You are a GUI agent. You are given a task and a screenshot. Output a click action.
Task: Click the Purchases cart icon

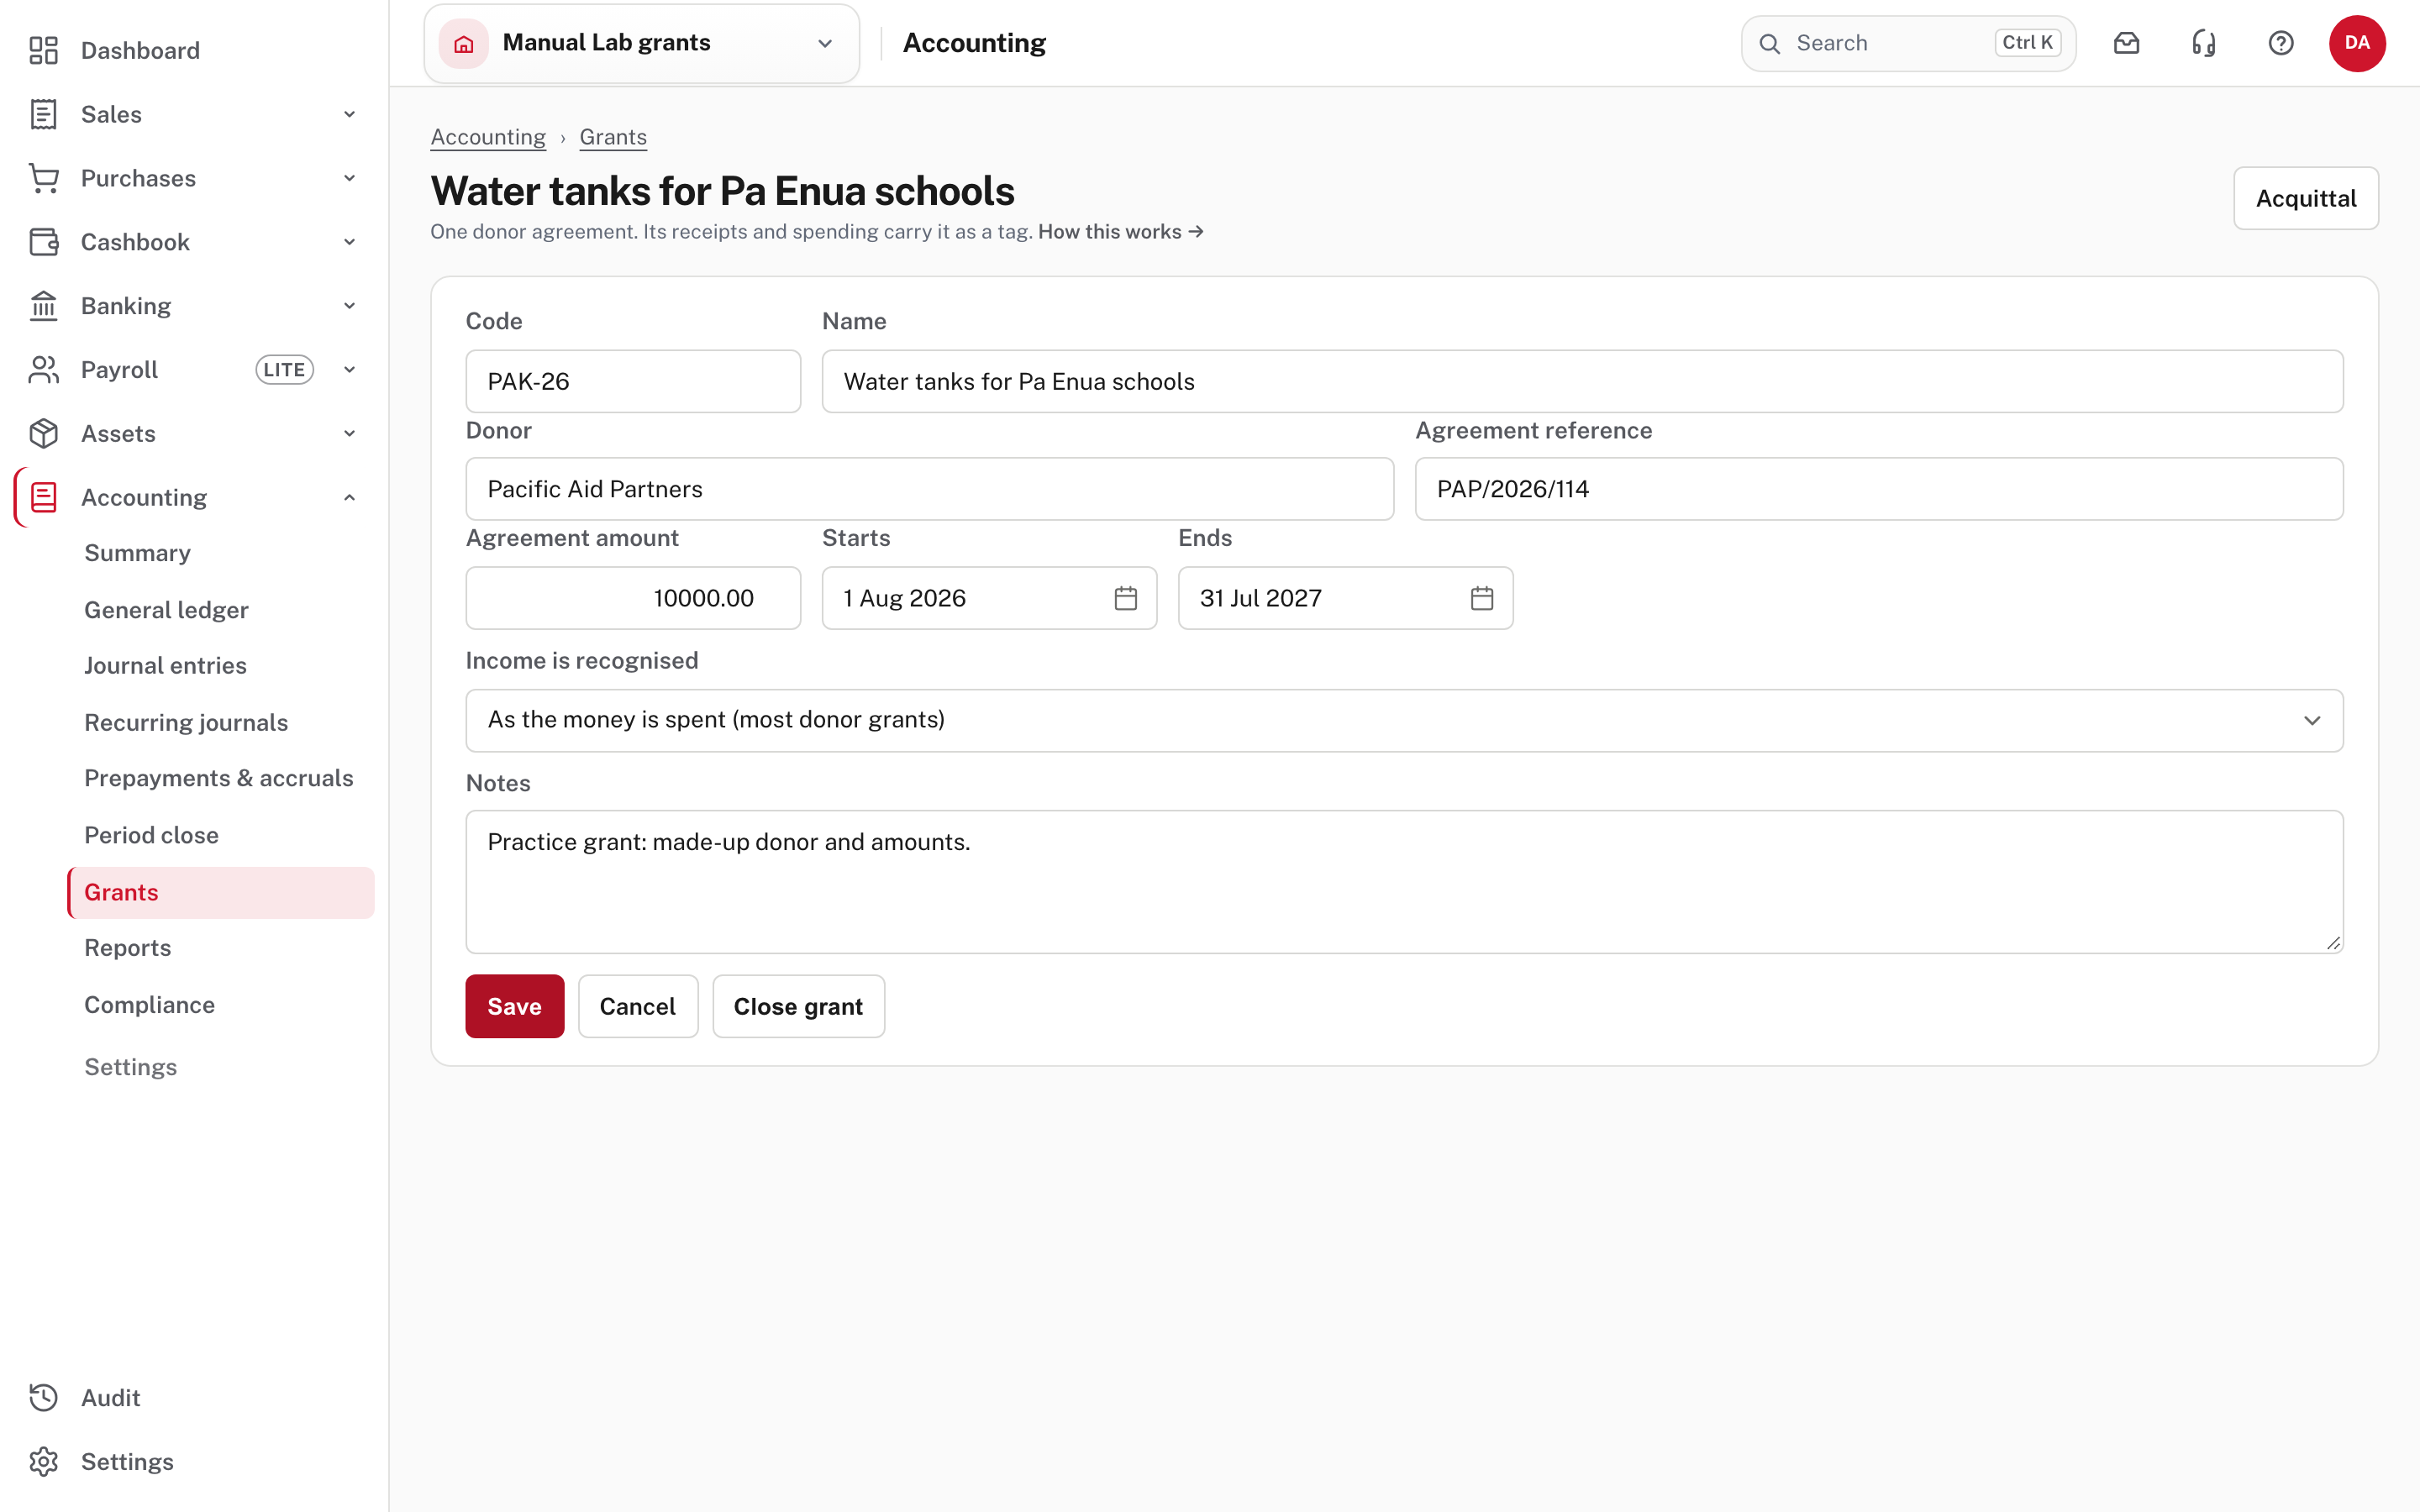coord(43,178)
